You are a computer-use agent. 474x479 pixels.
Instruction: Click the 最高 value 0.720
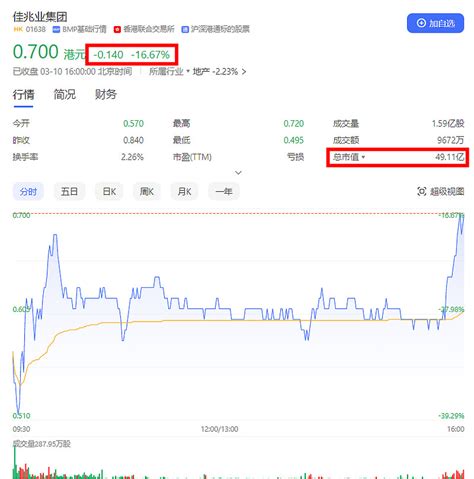click(x=294, y=124)
